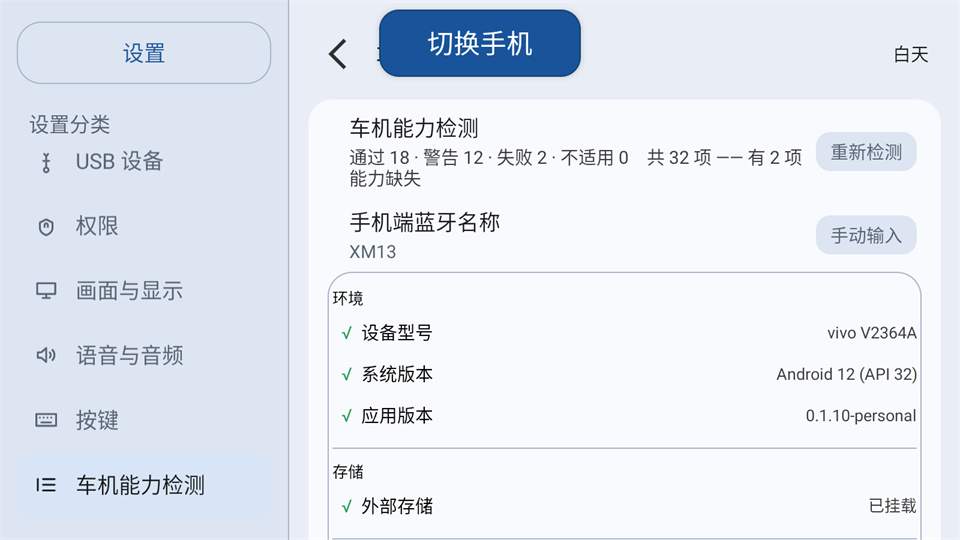Click the speaker icon for 语音与音频
Image resolution: width=960 pixels, height=540 pixels.
coord(46,355)
